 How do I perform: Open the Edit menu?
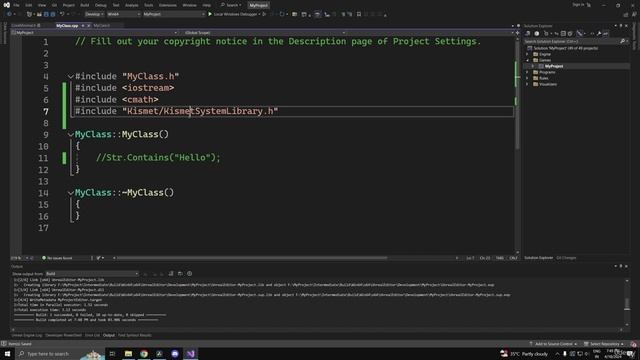29,5
